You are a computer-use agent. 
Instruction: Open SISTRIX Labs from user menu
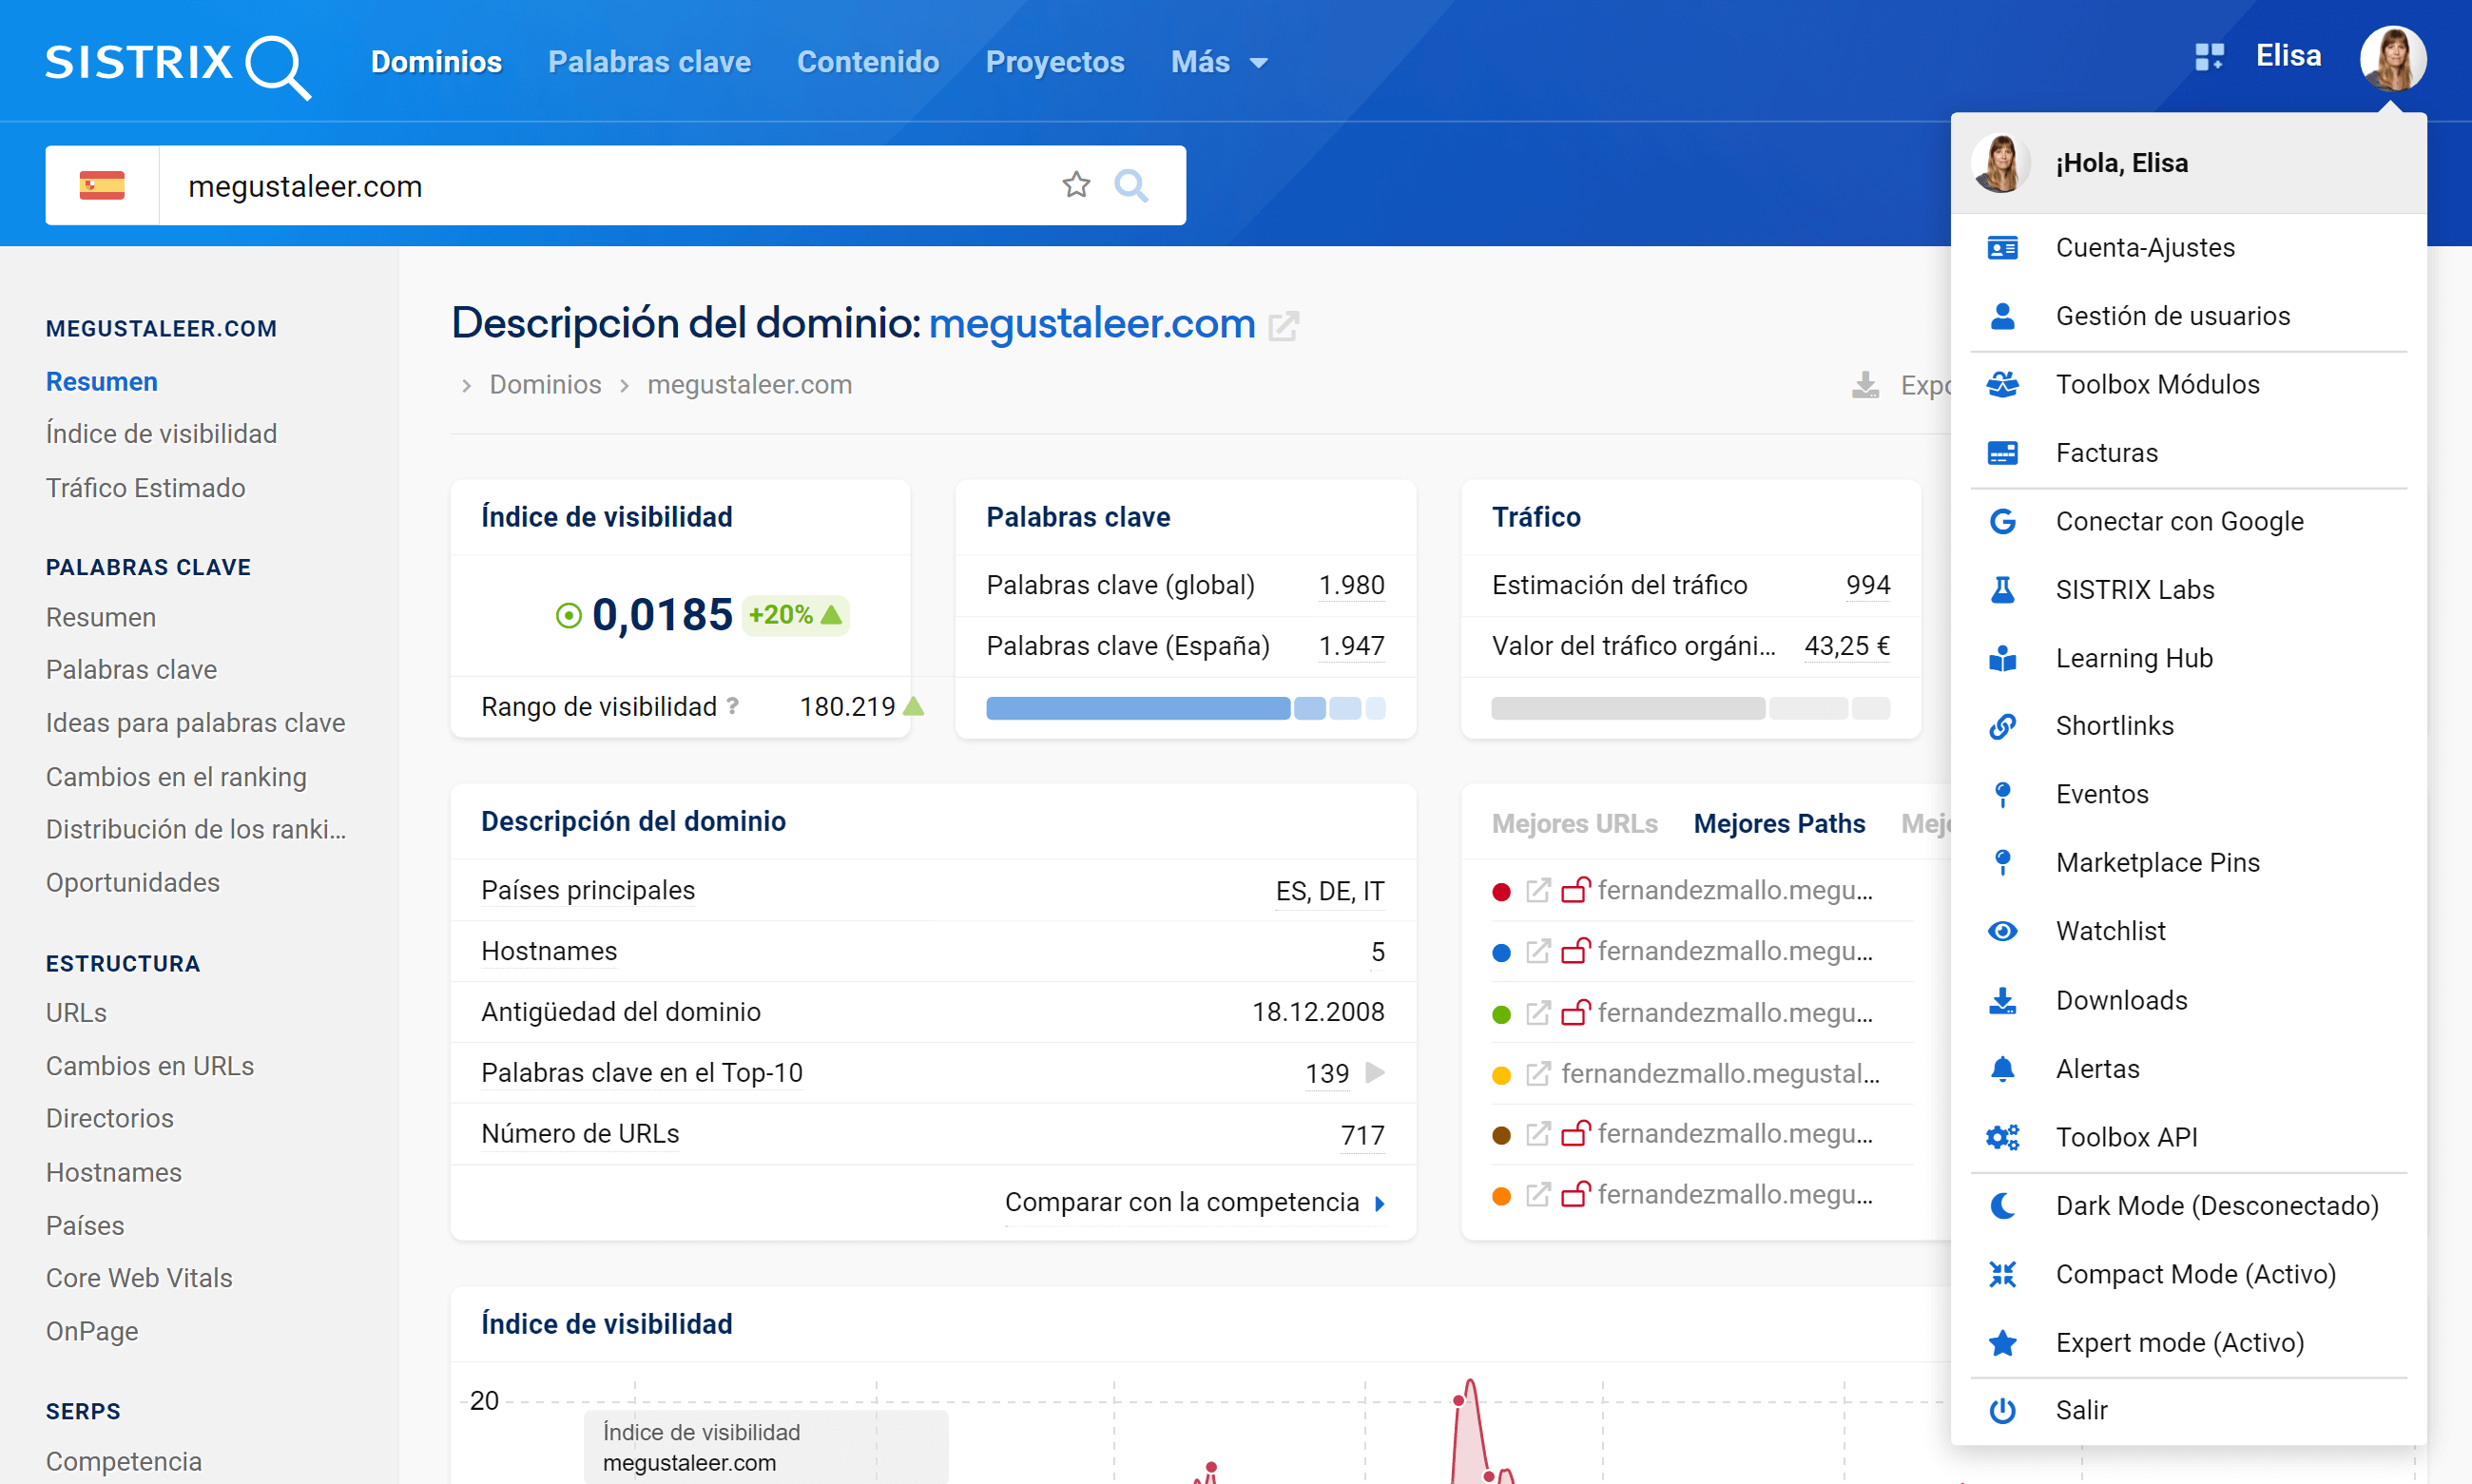coord(2134,590)
